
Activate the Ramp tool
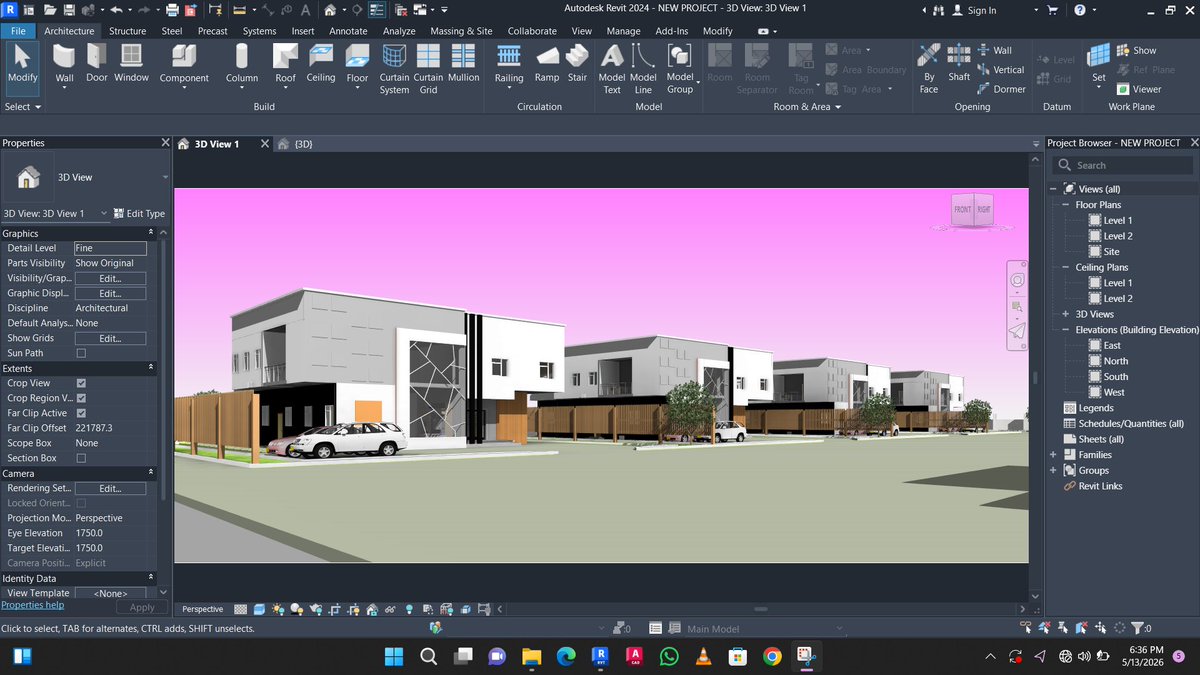546,63
